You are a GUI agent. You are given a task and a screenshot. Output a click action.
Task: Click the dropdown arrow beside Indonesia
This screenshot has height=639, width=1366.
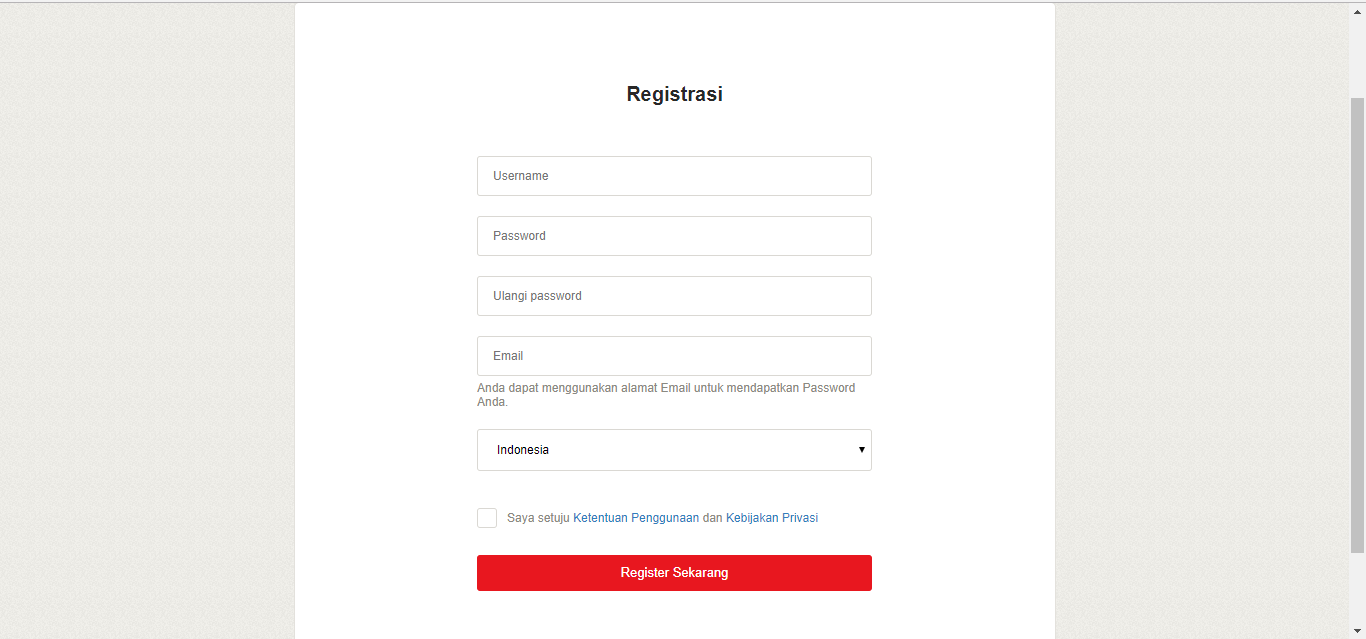click(861, 449)
